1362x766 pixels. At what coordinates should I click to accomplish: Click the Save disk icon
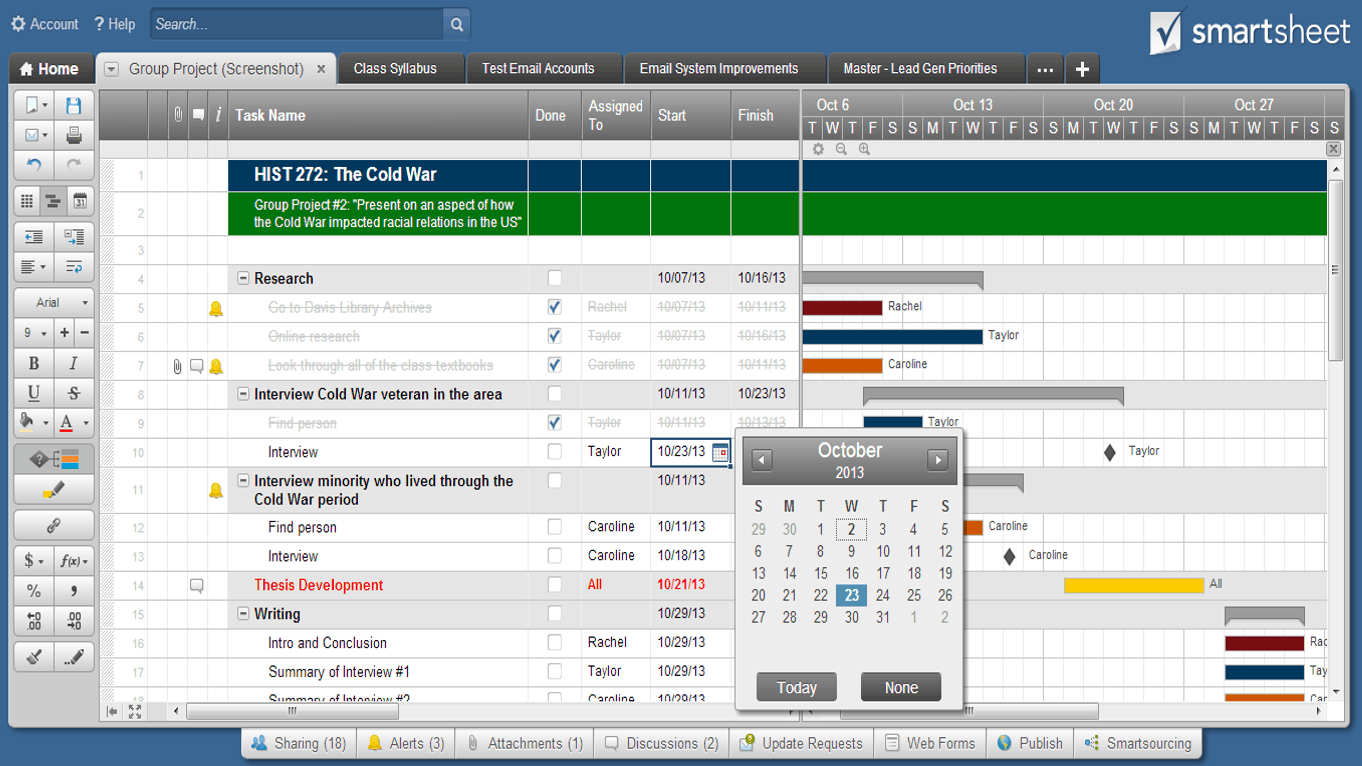coord(74,105)
